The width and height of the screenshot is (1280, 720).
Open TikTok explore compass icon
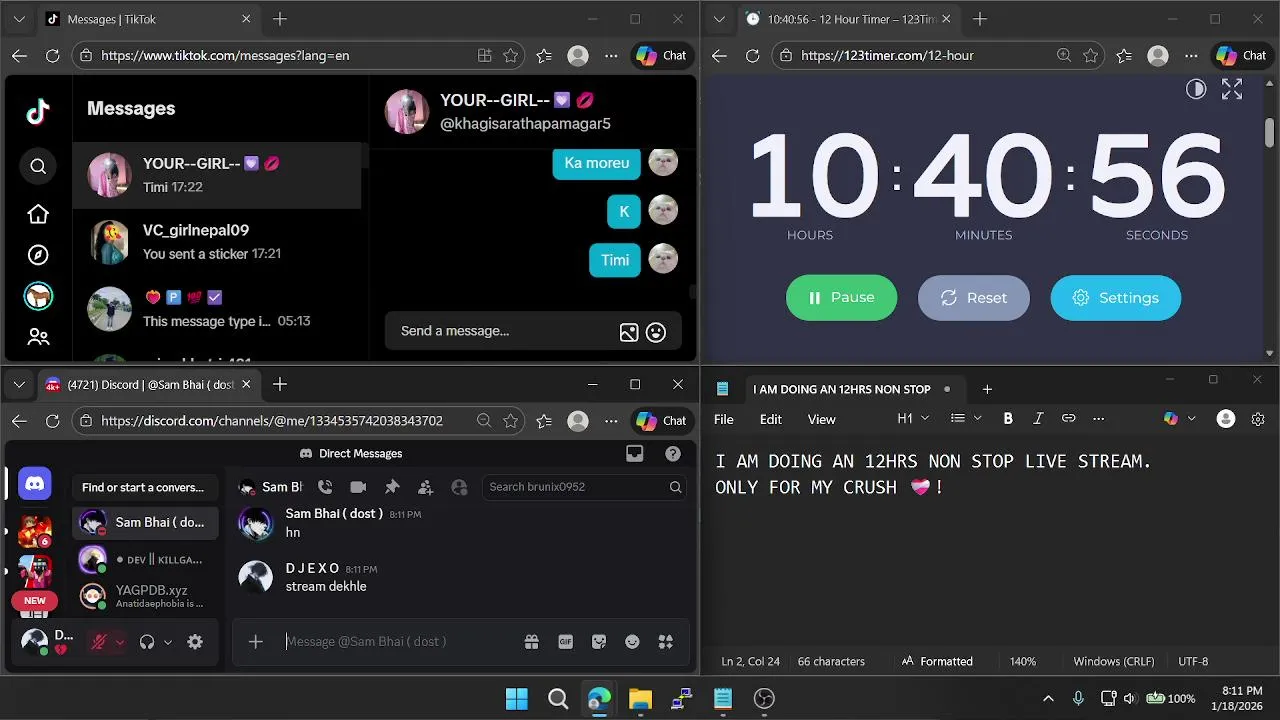[38, 255]
